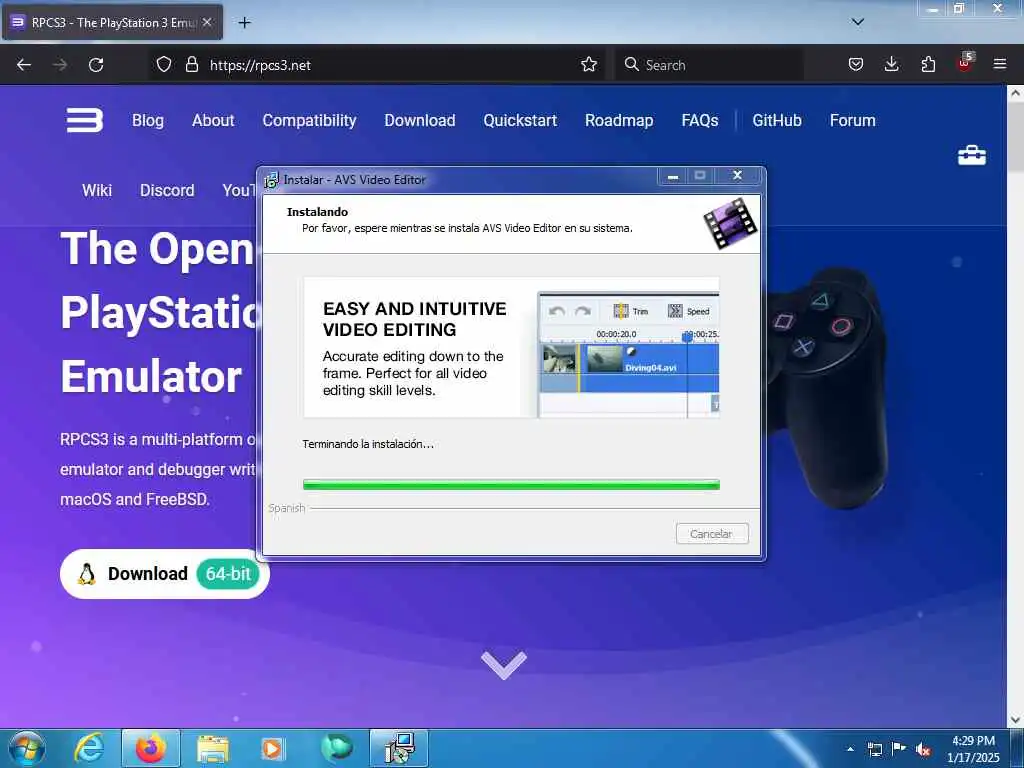Click the installer promo banner image
Image resolution: width=1024 pixels, height=768 pixels.
tap(511, 347)
